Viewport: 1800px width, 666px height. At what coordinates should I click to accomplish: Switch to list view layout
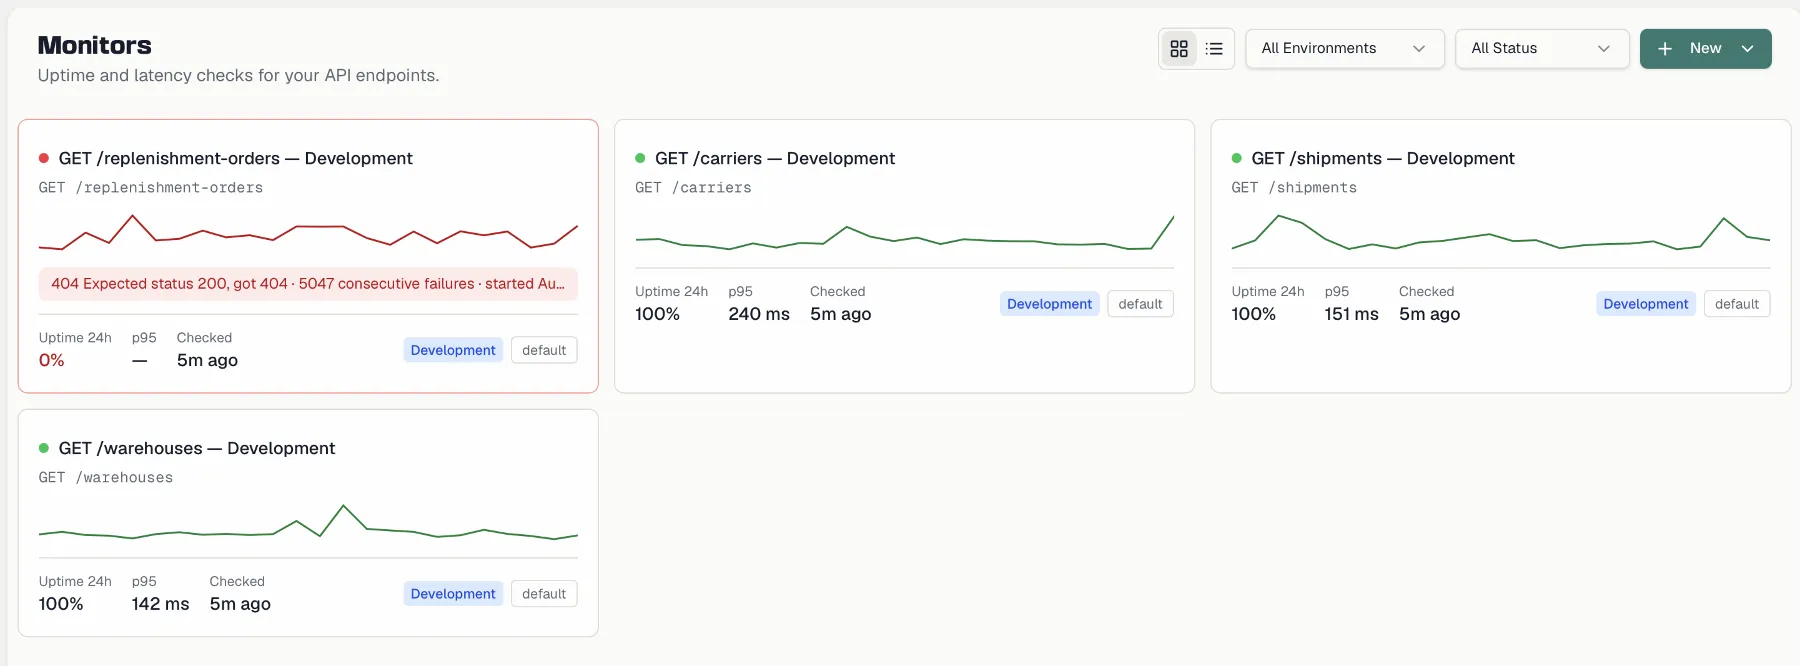pyautogui.click(x=1214, y=48)
